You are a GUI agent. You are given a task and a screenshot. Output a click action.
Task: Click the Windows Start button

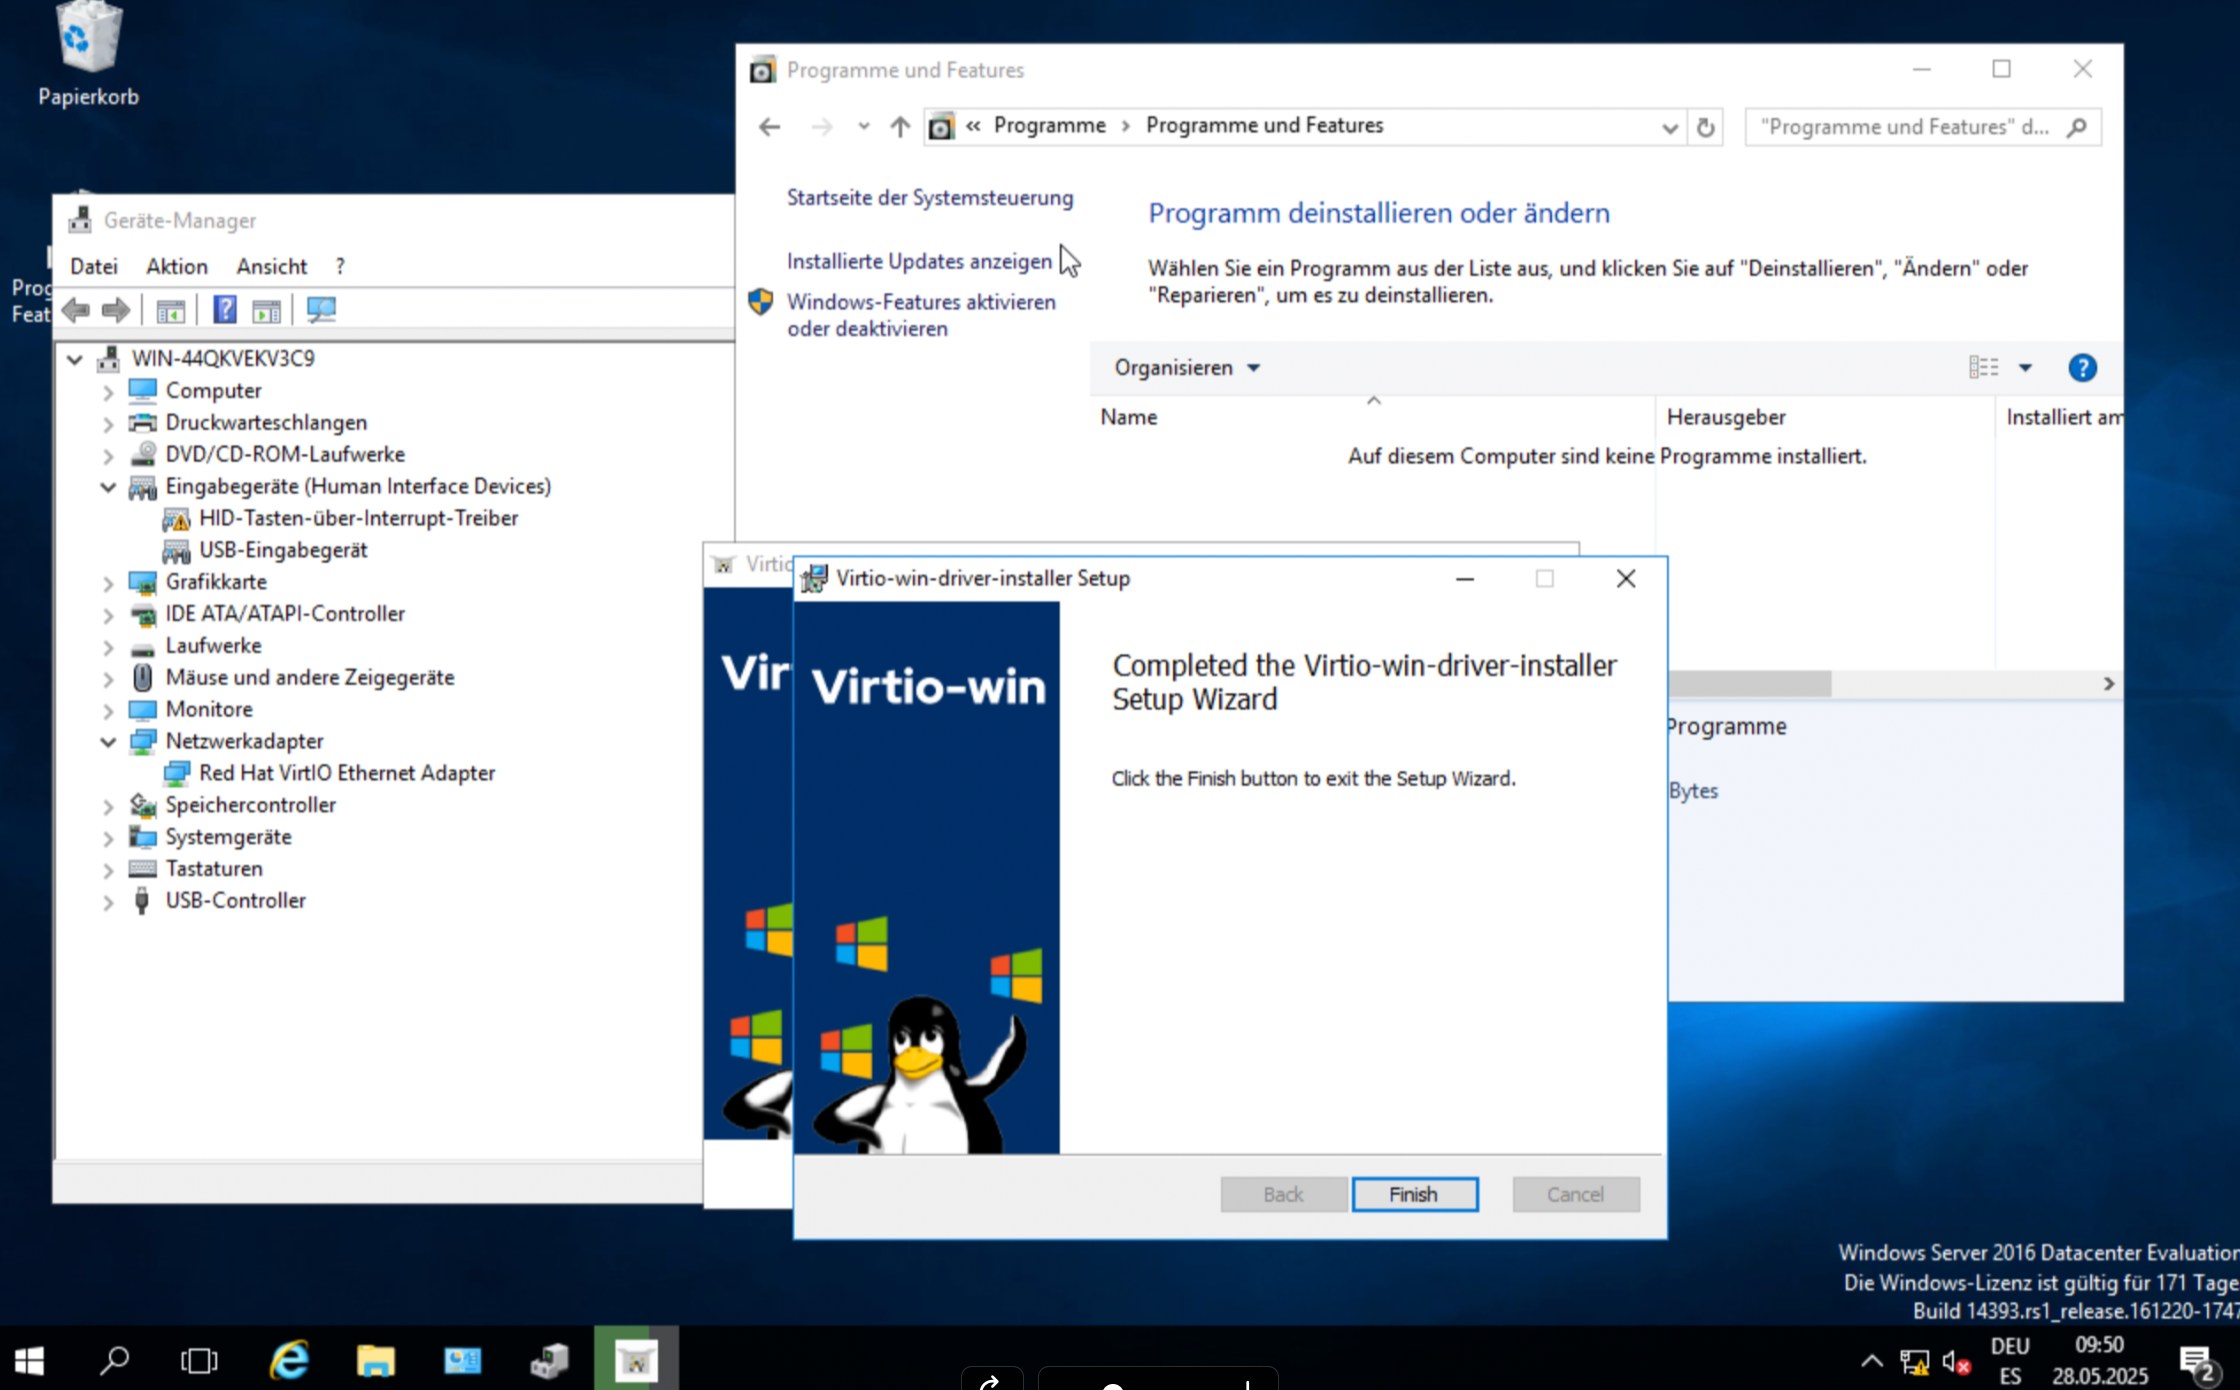(29, 1360)
